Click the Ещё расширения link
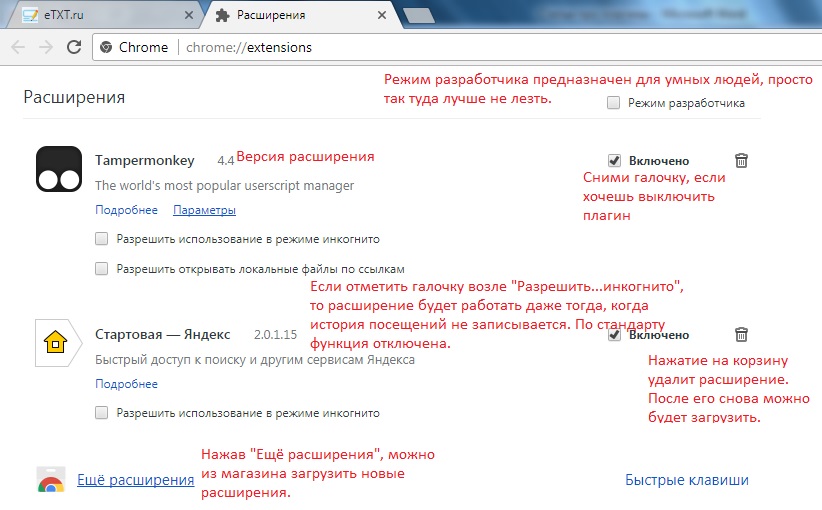The height and width of the screenshot is (510, 822). tap(136, 480)
